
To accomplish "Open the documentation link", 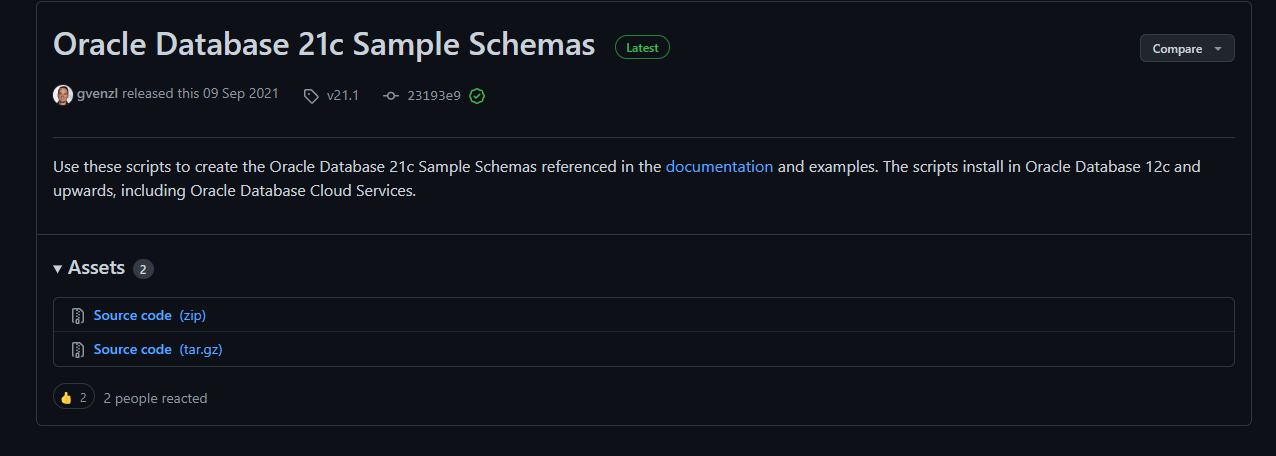I will 719,166.
